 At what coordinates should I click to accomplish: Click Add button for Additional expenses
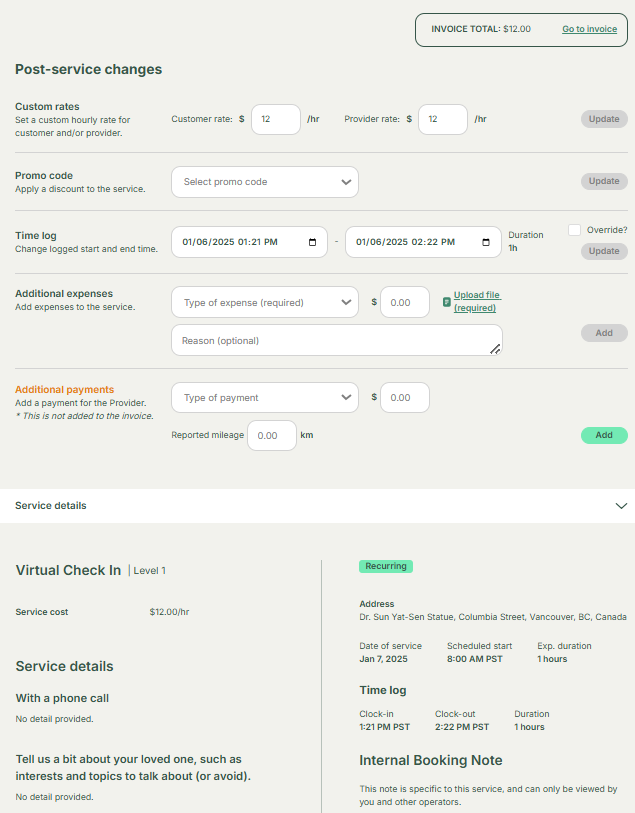coord(604,333)
